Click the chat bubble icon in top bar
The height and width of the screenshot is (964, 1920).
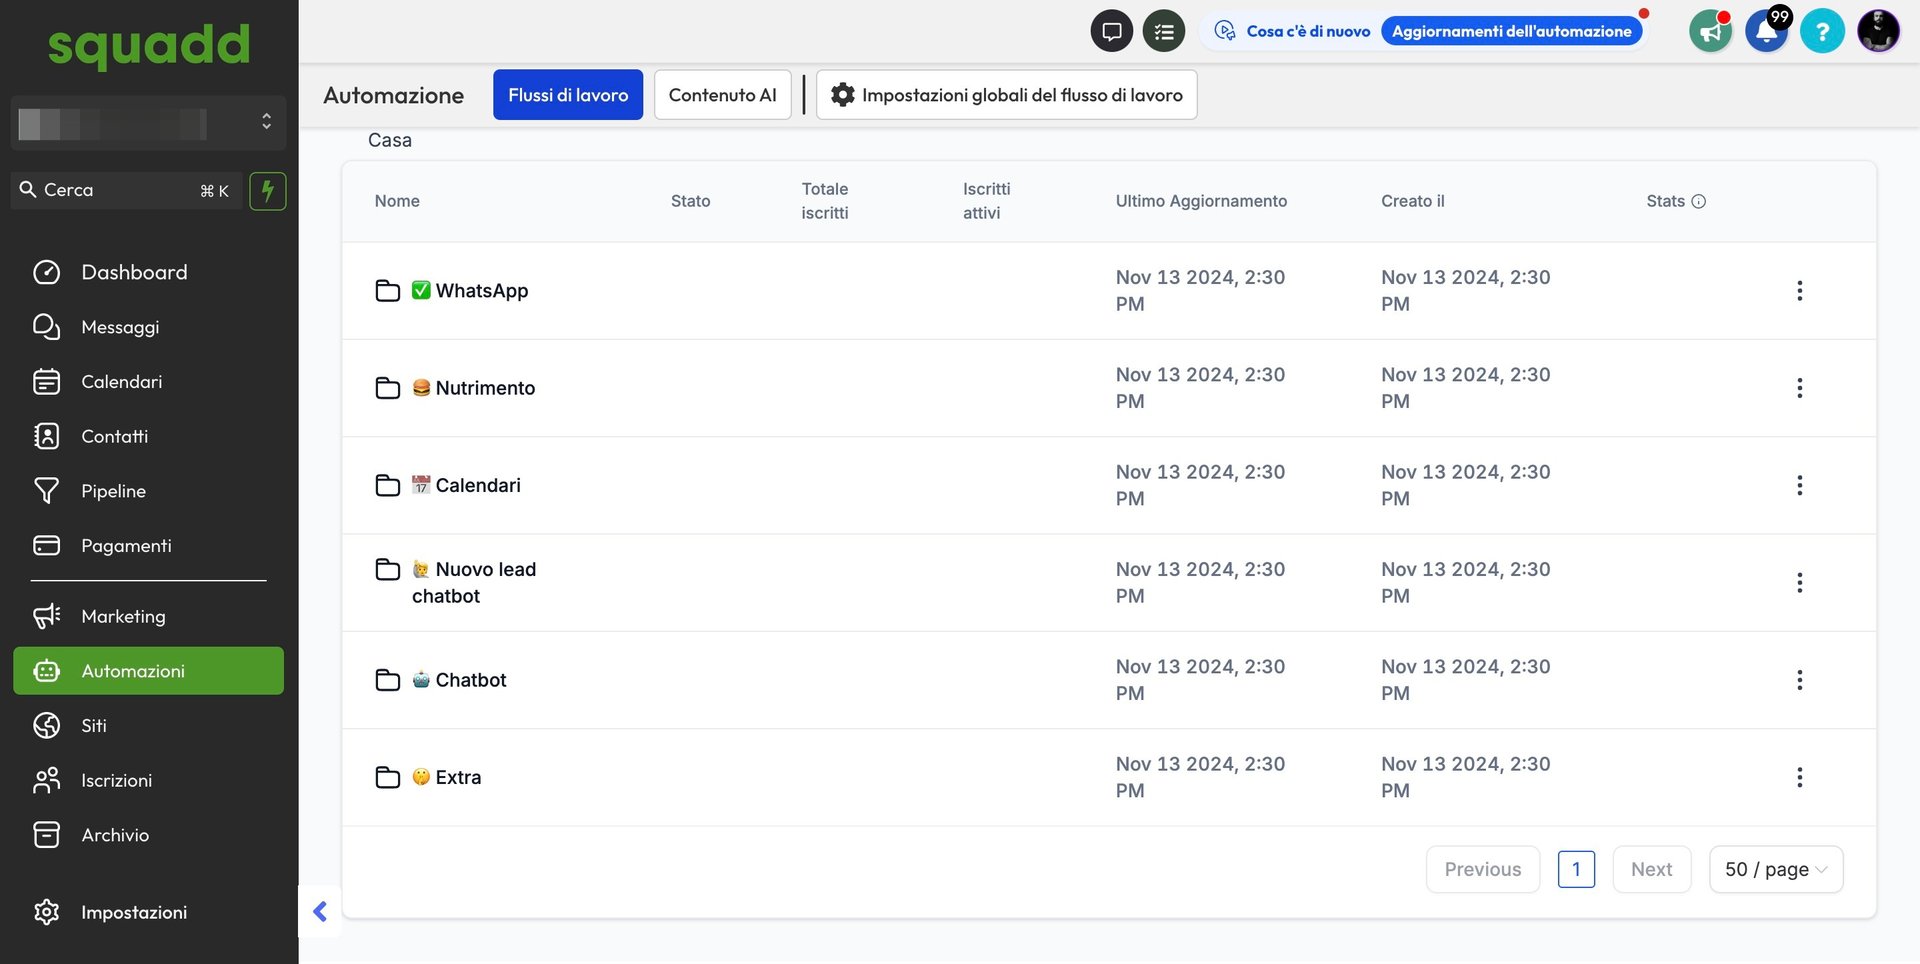tap(1111, 31)
